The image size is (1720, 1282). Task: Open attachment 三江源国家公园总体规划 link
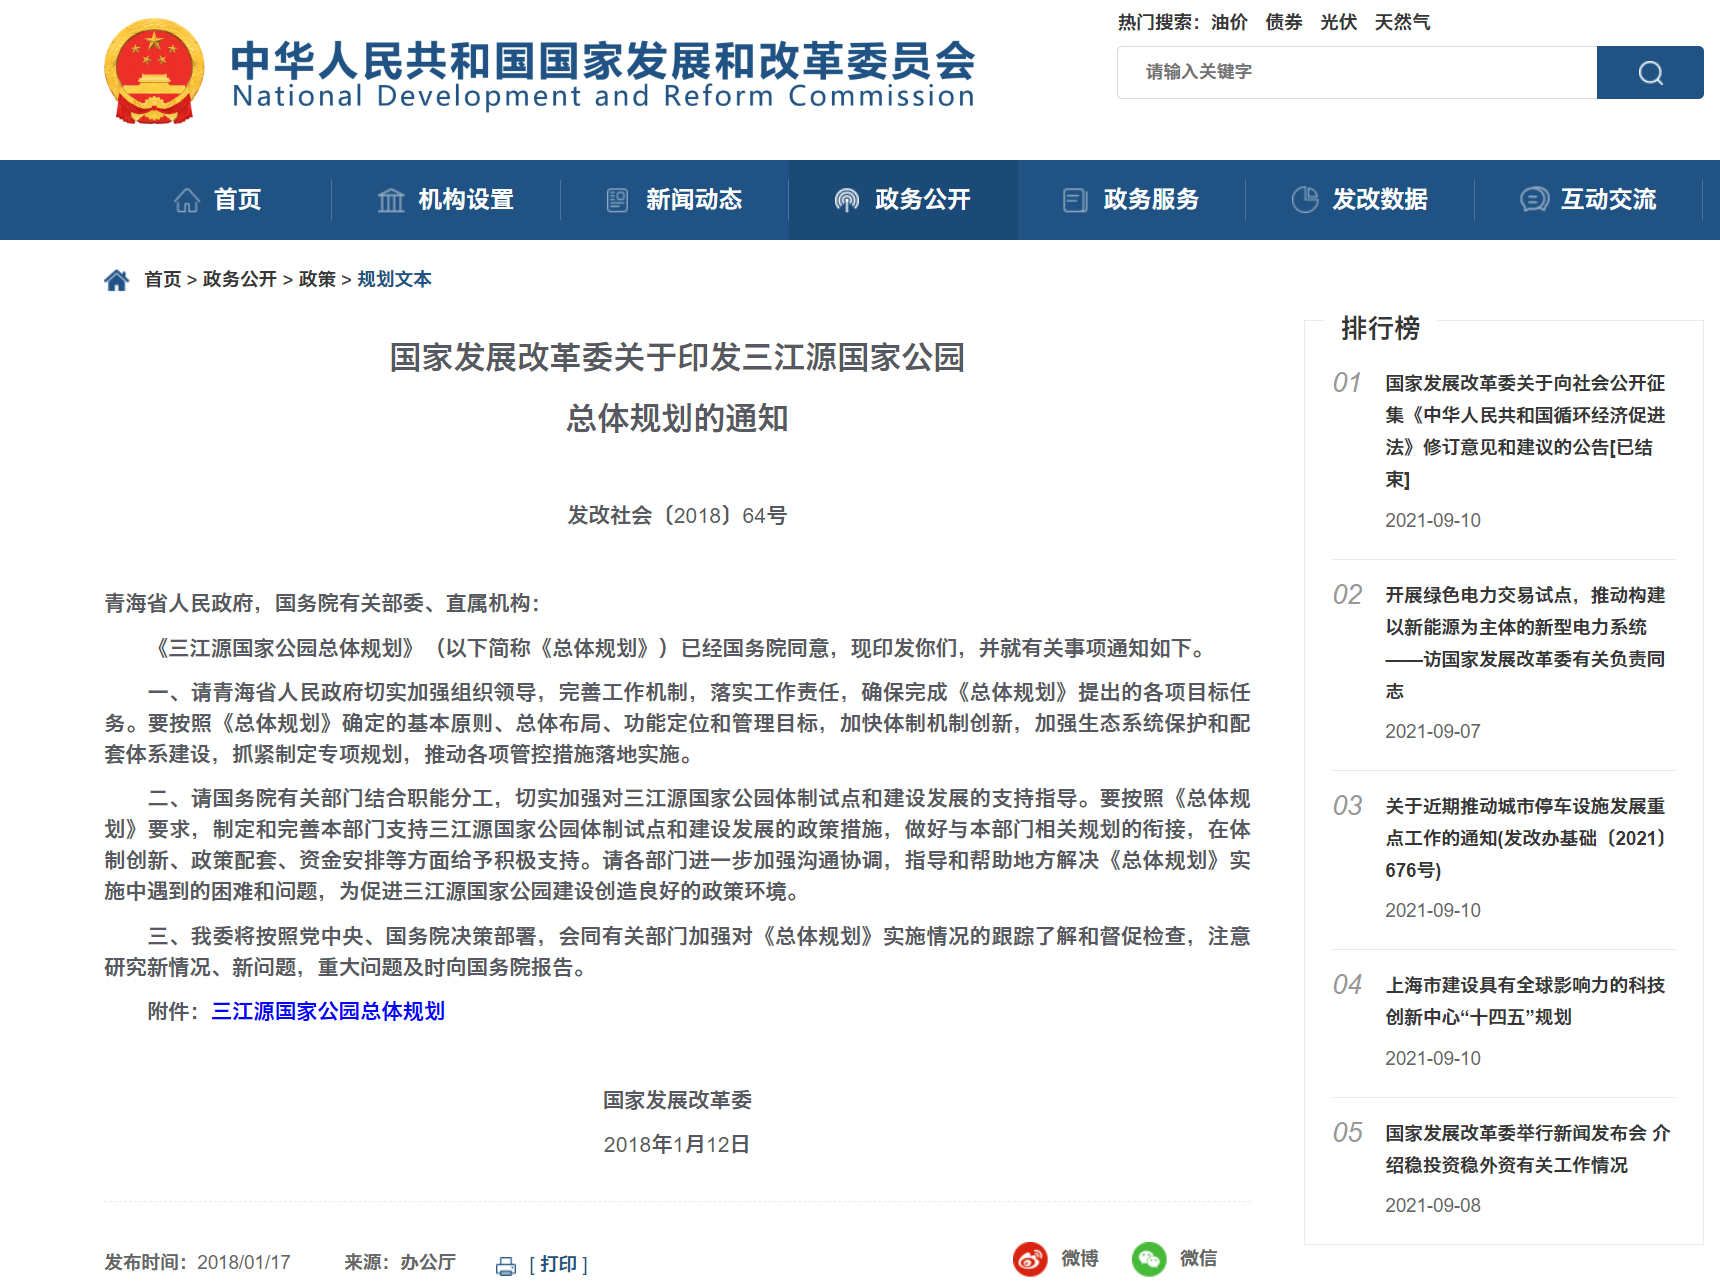328,1011
